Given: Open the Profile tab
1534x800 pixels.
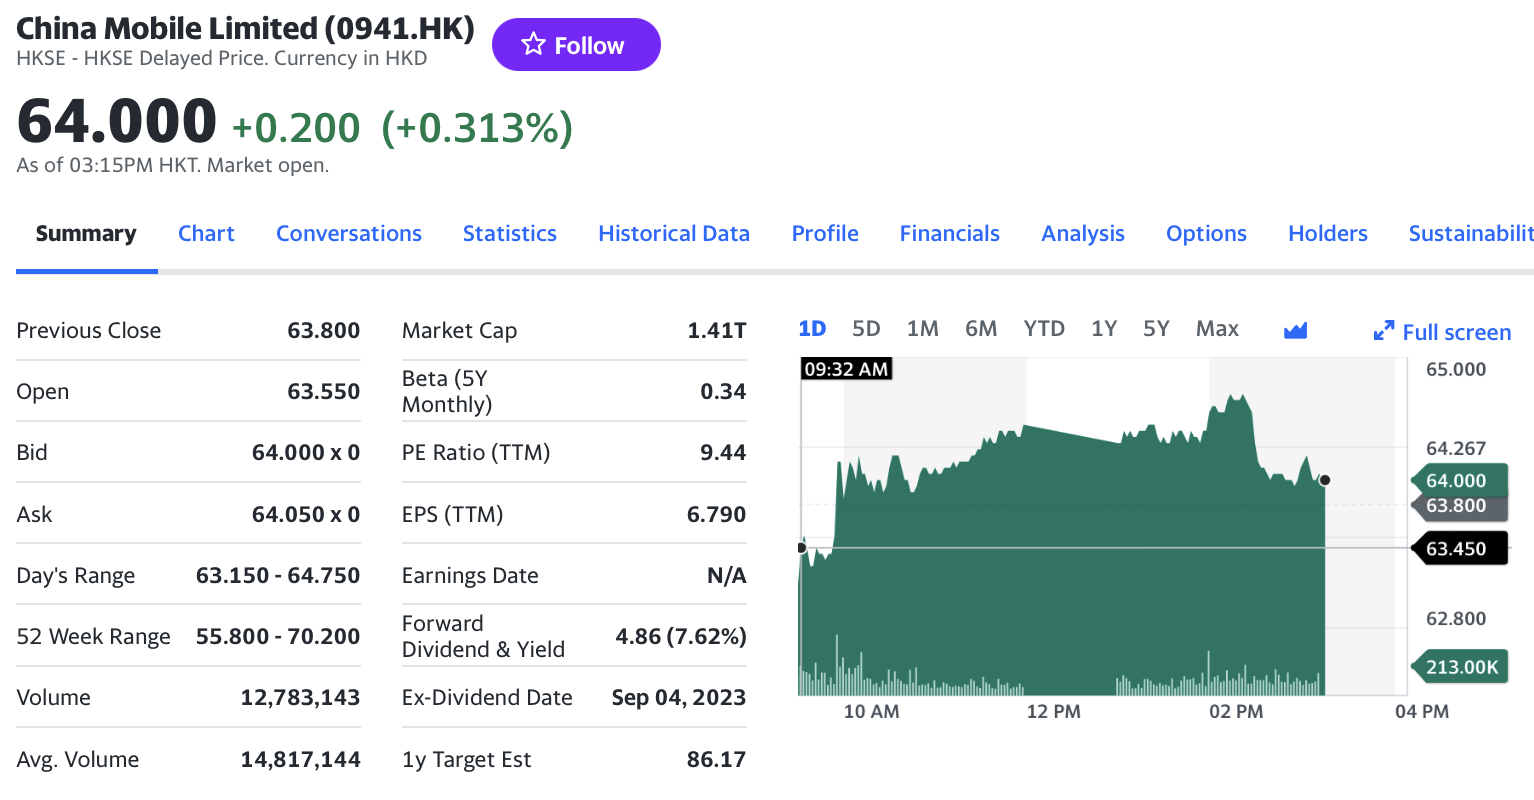Looking at the screenshot, I should (825, 234).
